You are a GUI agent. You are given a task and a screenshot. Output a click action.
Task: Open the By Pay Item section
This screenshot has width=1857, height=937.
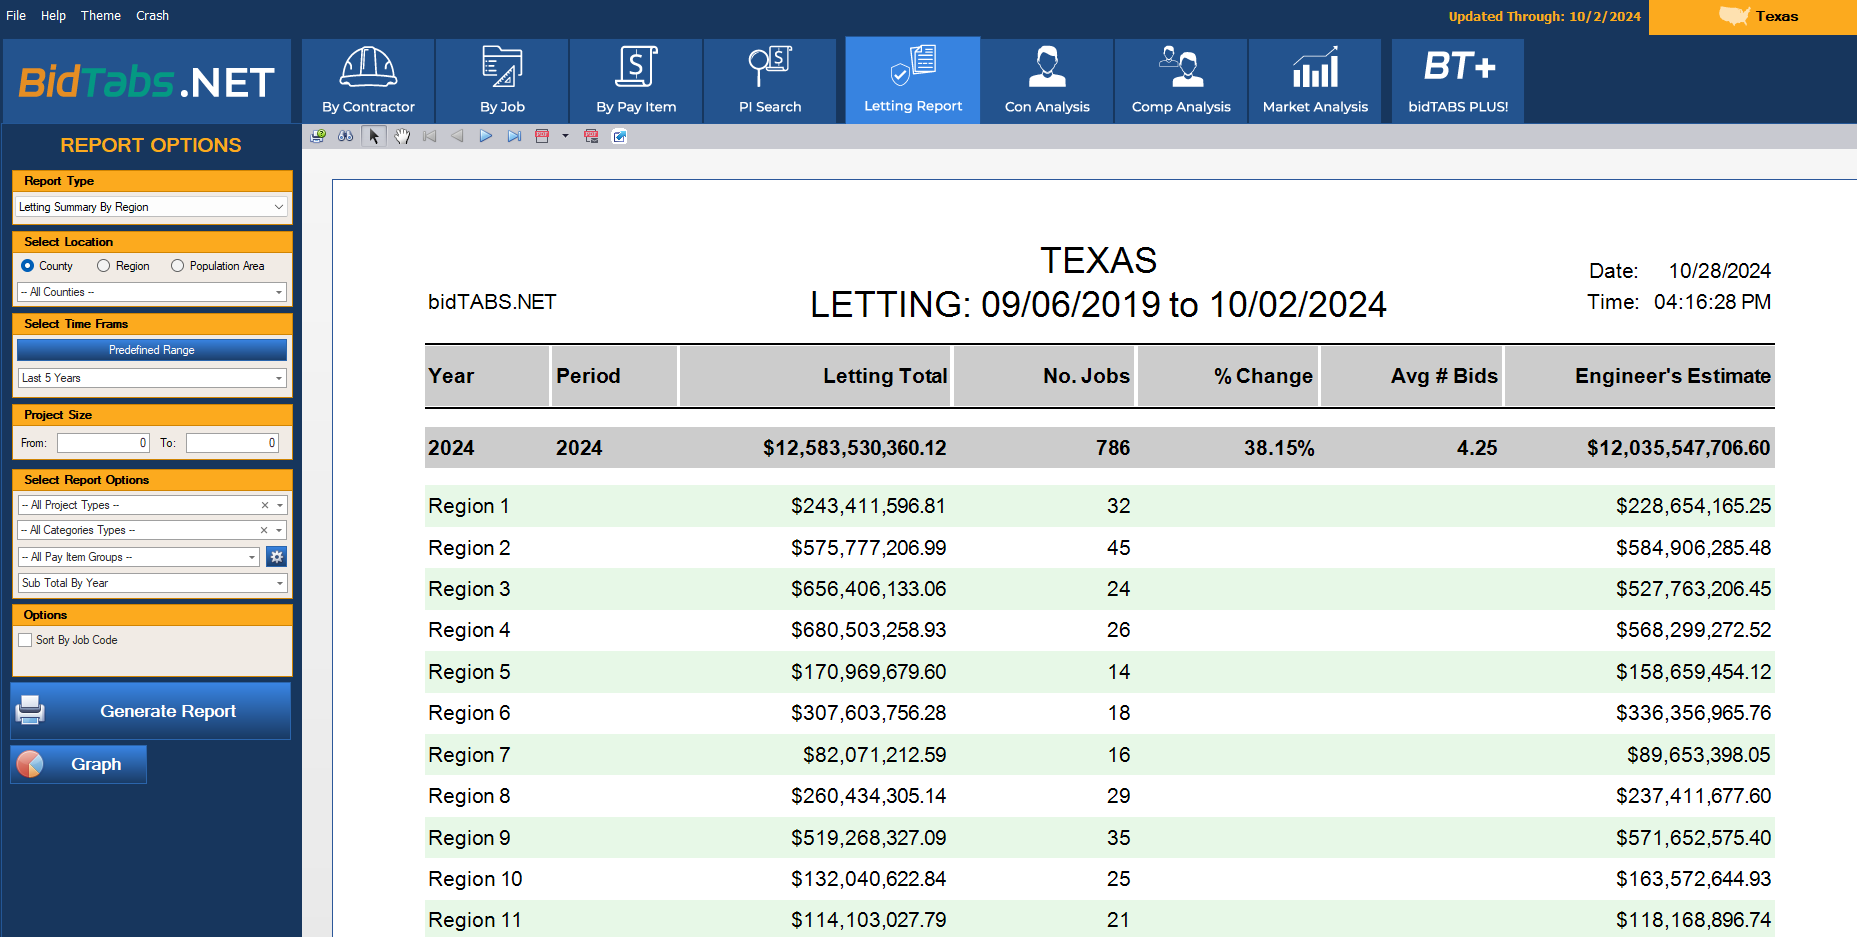point(636,81)
